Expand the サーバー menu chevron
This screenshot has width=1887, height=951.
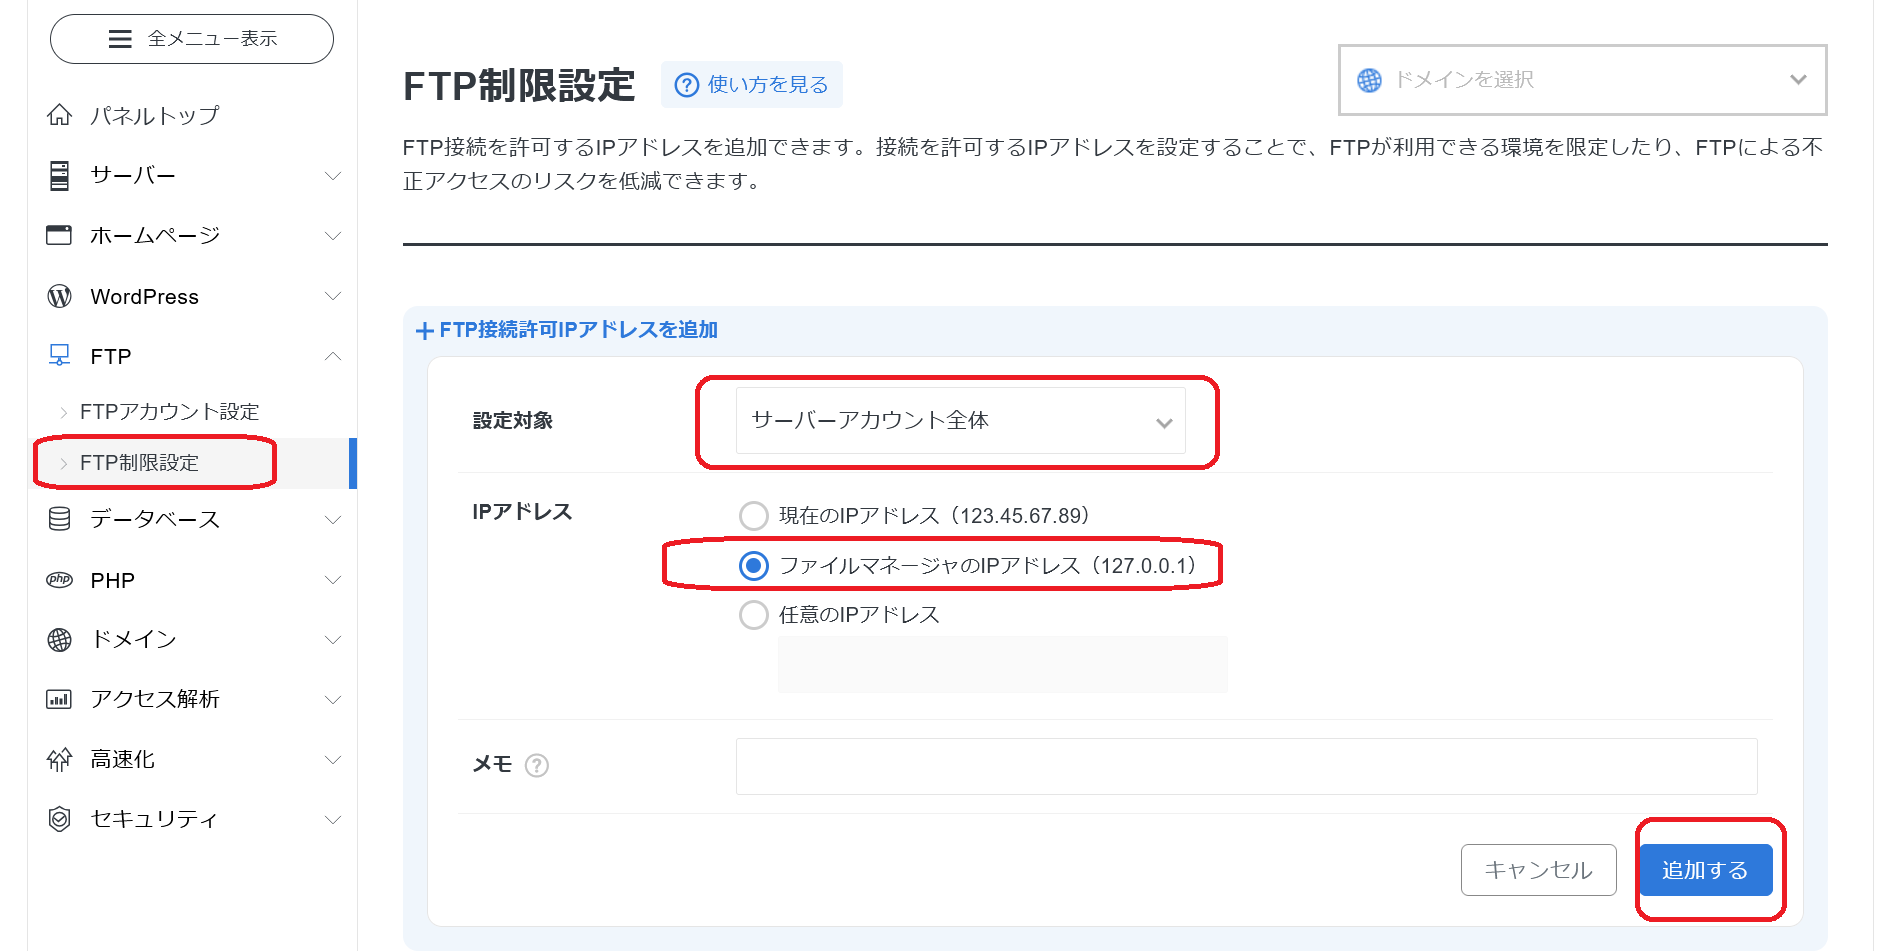[333, 176]
